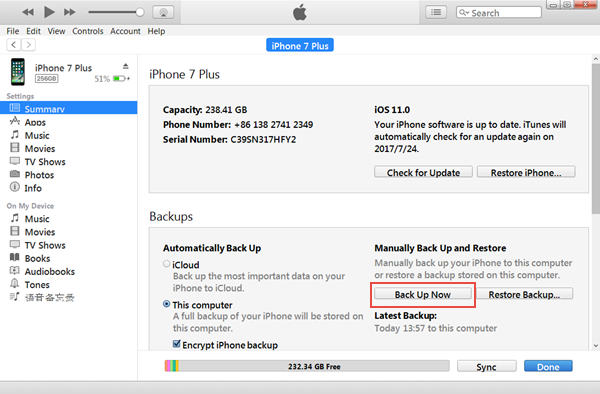Click the vertical scrollbar down arrow
This screenshot has width=600, height=394.
click(595, 346)
